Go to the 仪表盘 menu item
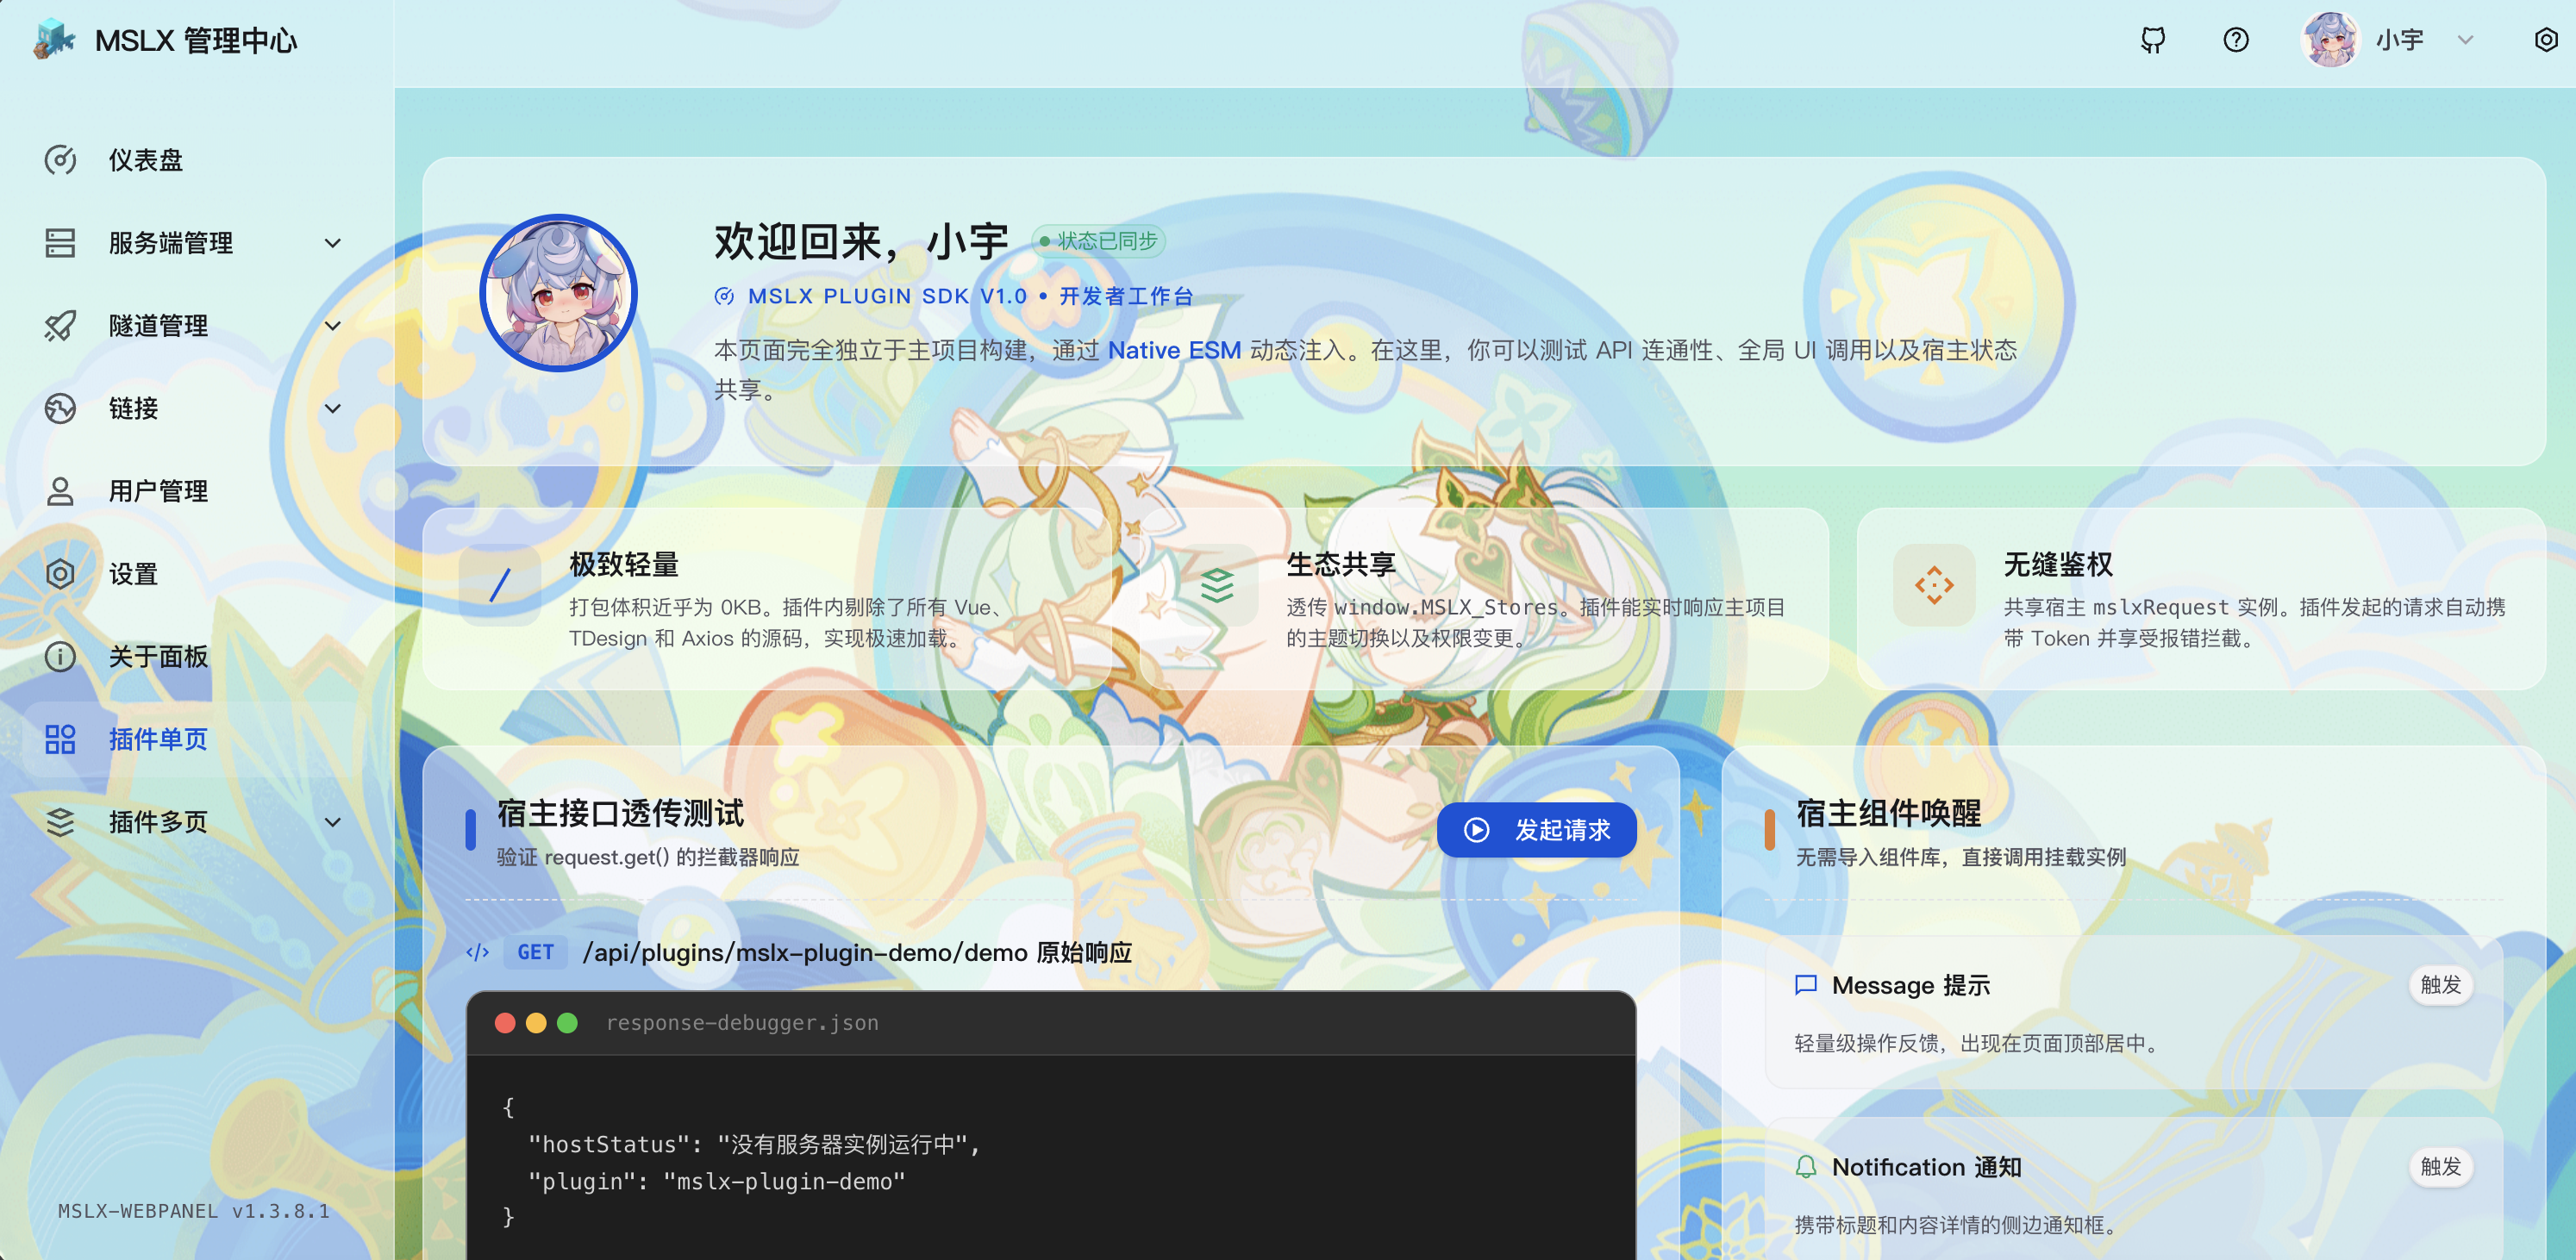This screenshot has height=1260, width=2576. point(196,160)
